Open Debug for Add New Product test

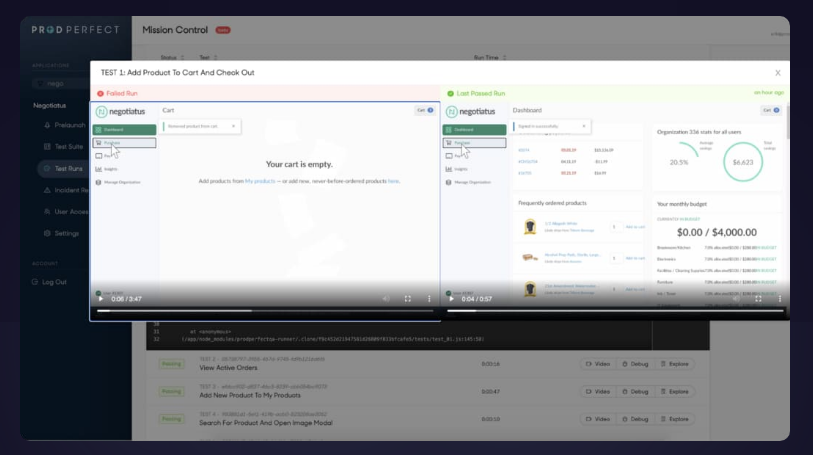635,392
